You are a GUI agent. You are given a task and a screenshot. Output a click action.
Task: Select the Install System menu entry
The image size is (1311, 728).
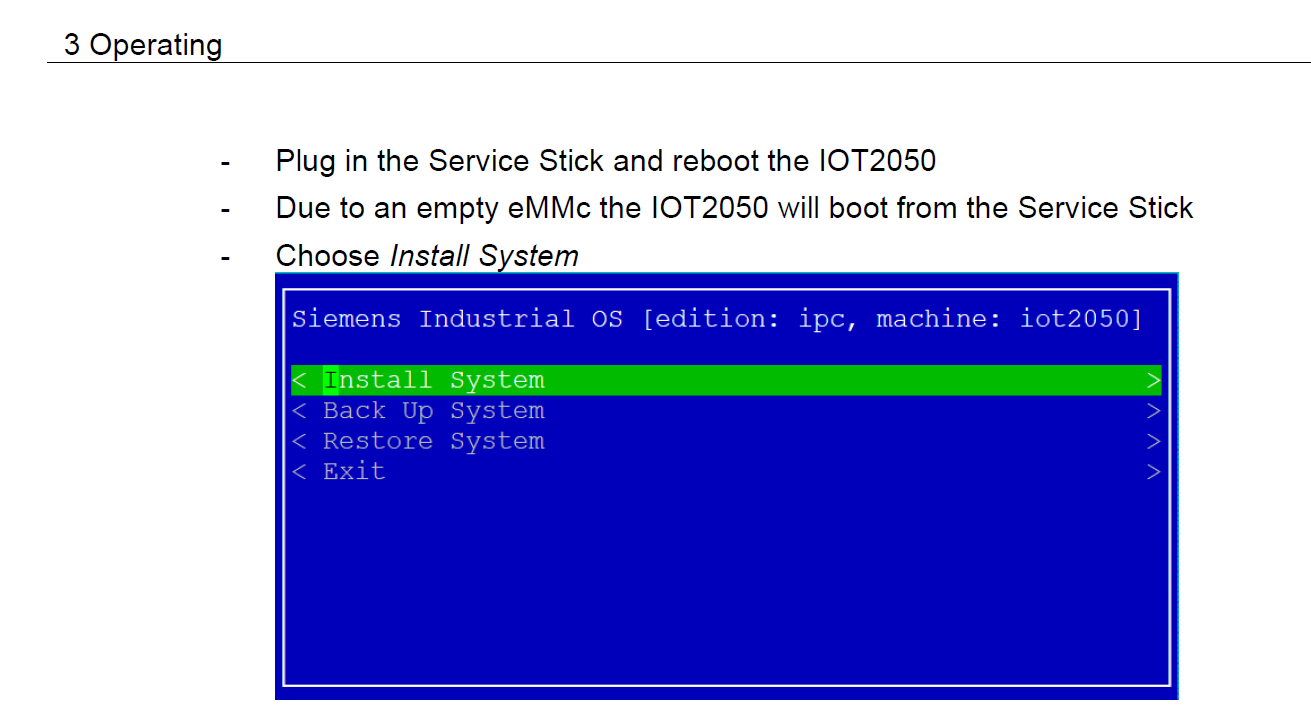pos(726,380)
